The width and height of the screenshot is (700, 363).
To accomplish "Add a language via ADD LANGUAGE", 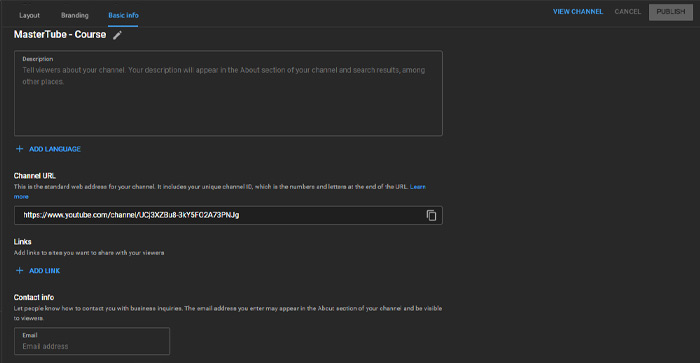I will tap(55, 149).
